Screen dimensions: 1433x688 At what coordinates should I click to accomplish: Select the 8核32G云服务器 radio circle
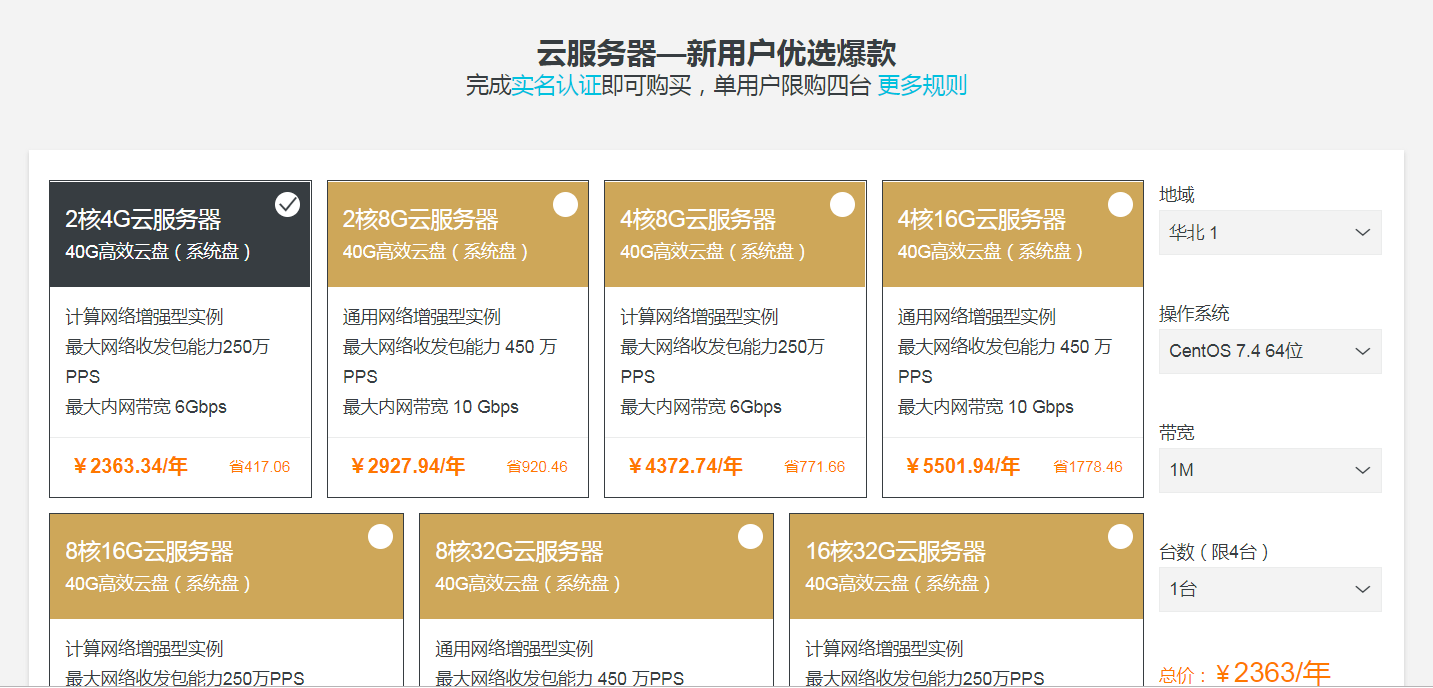[750, 537]
